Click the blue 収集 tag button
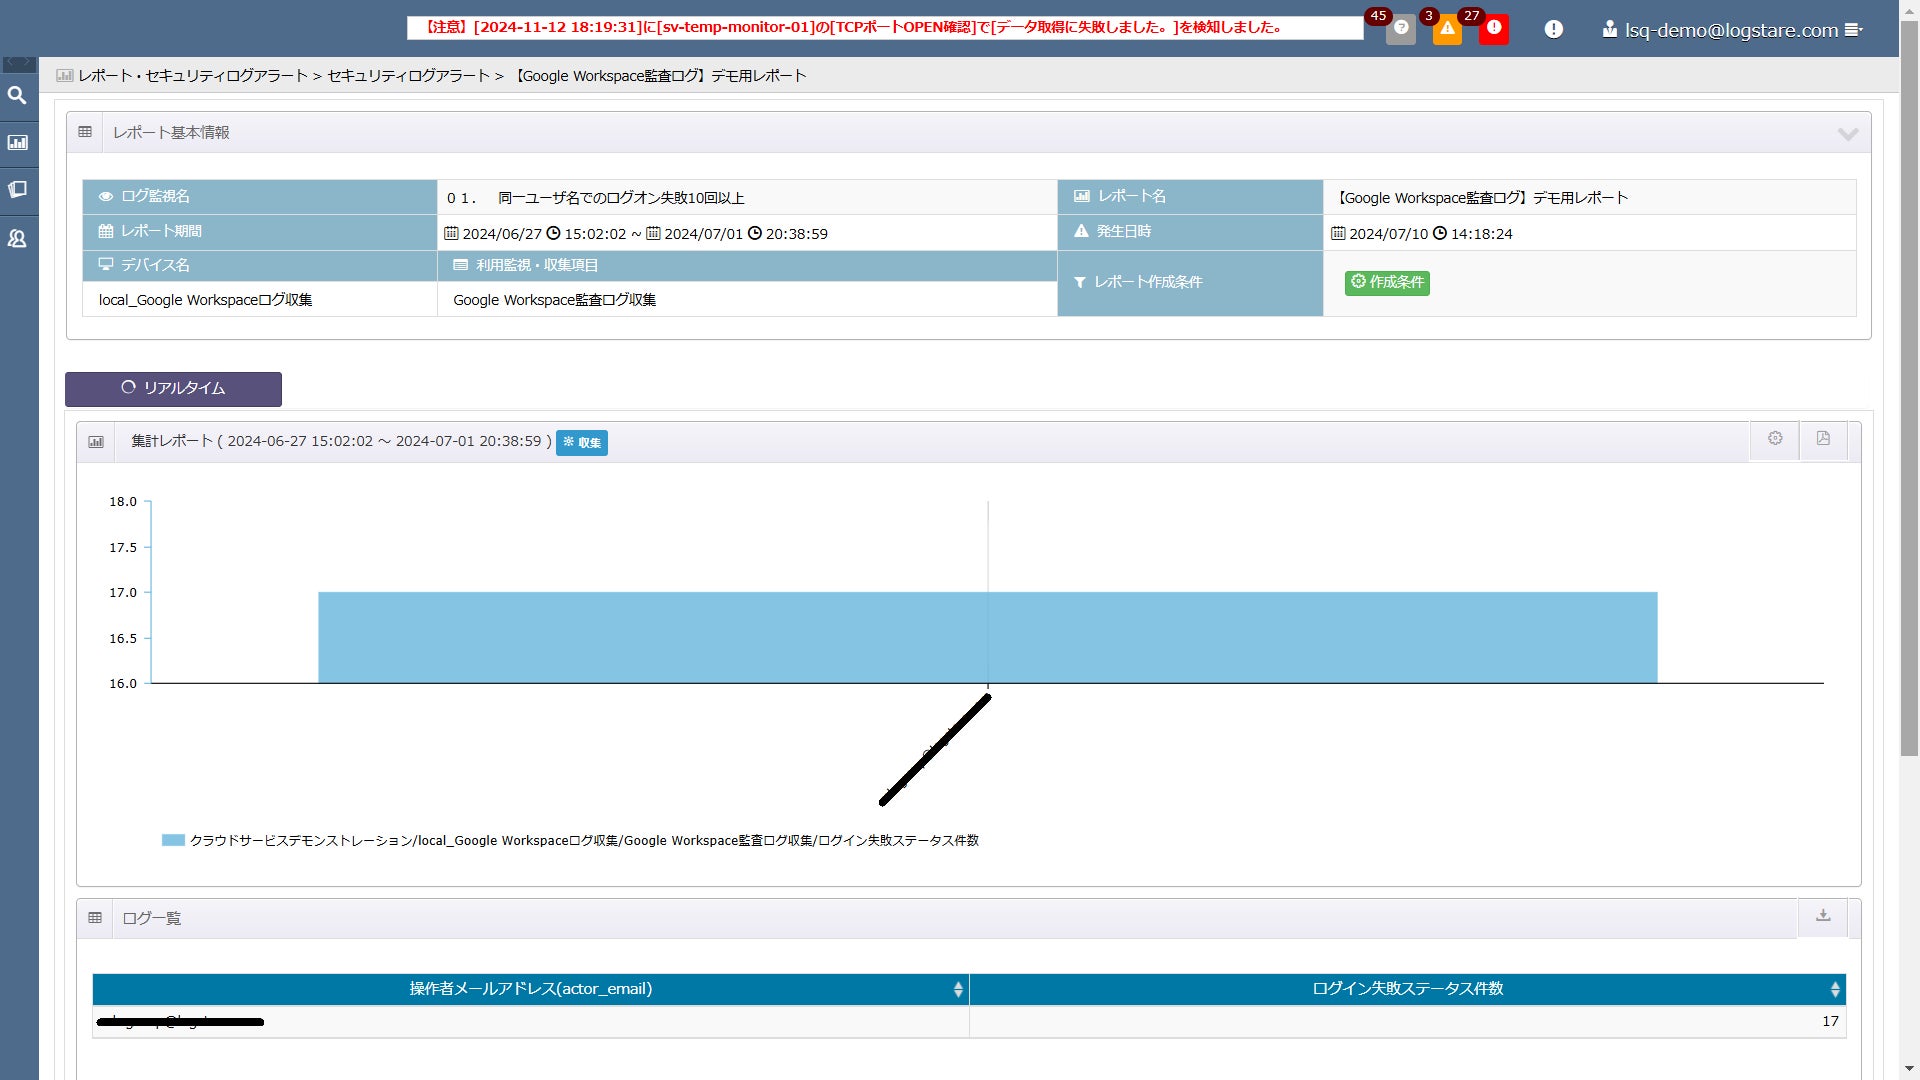The height and width of the screenshot is (1080, 1920). 582,443
